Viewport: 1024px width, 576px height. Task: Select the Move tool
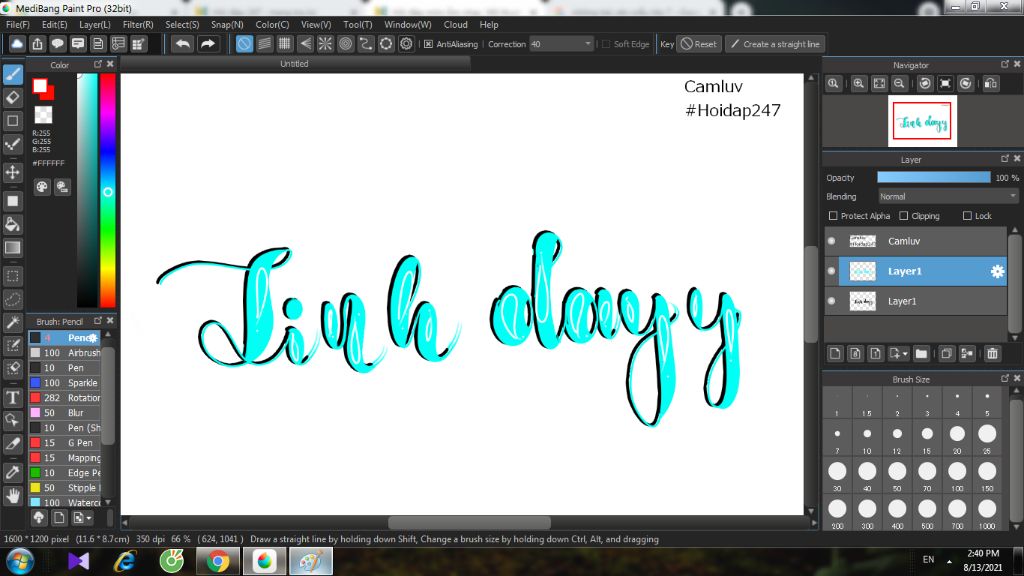pos(12,172)
